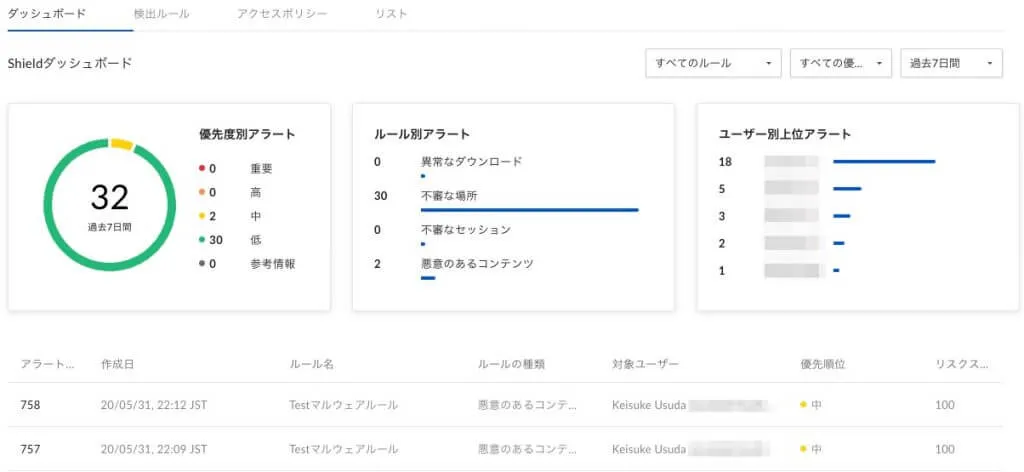Image resolution: width=1024 pixels, height=472 pixels.
Task: Click the green 低 priority legend dot
Action: [201, 240]
